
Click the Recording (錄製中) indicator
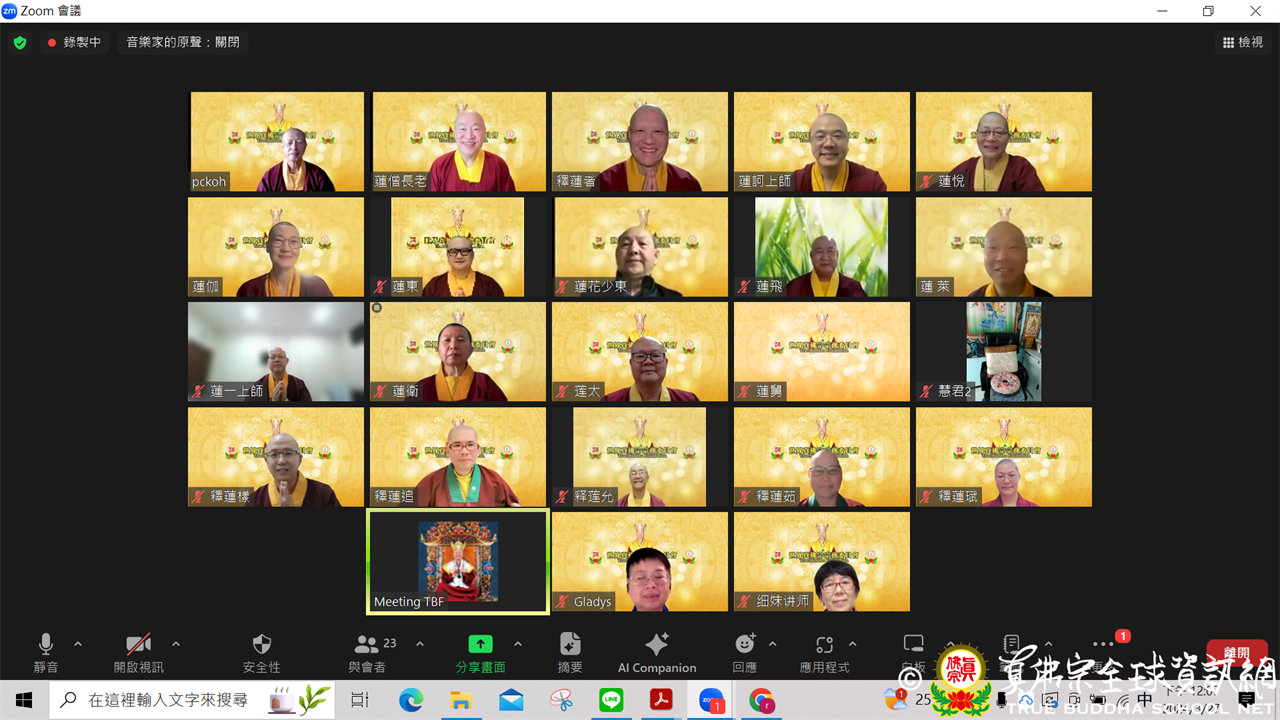pyautogui.click(x=74, y=43)
